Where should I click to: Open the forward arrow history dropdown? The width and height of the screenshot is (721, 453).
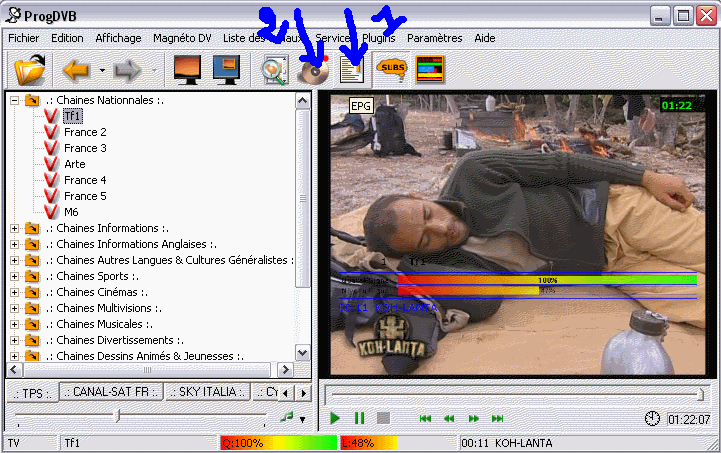pyautogui.click(x=154, y=70)
